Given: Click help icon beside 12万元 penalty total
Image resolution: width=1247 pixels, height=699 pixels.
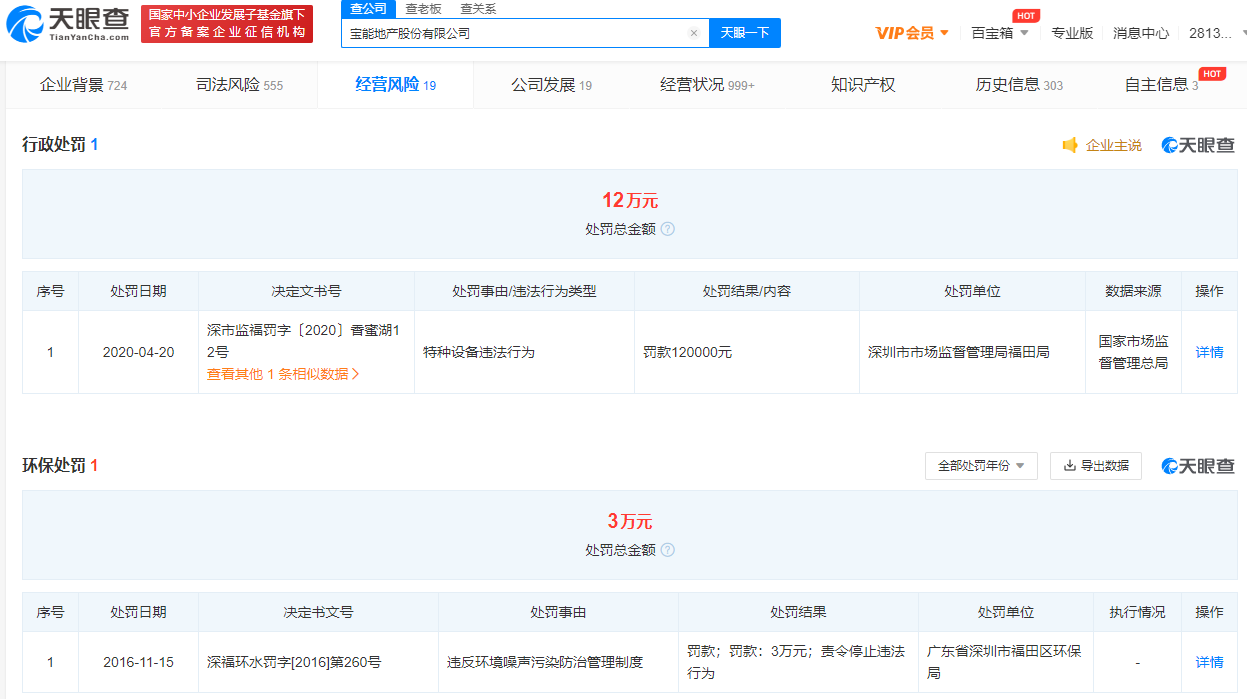Looking at the screenshot, I should pyautogui.click(x=668, y=229).
